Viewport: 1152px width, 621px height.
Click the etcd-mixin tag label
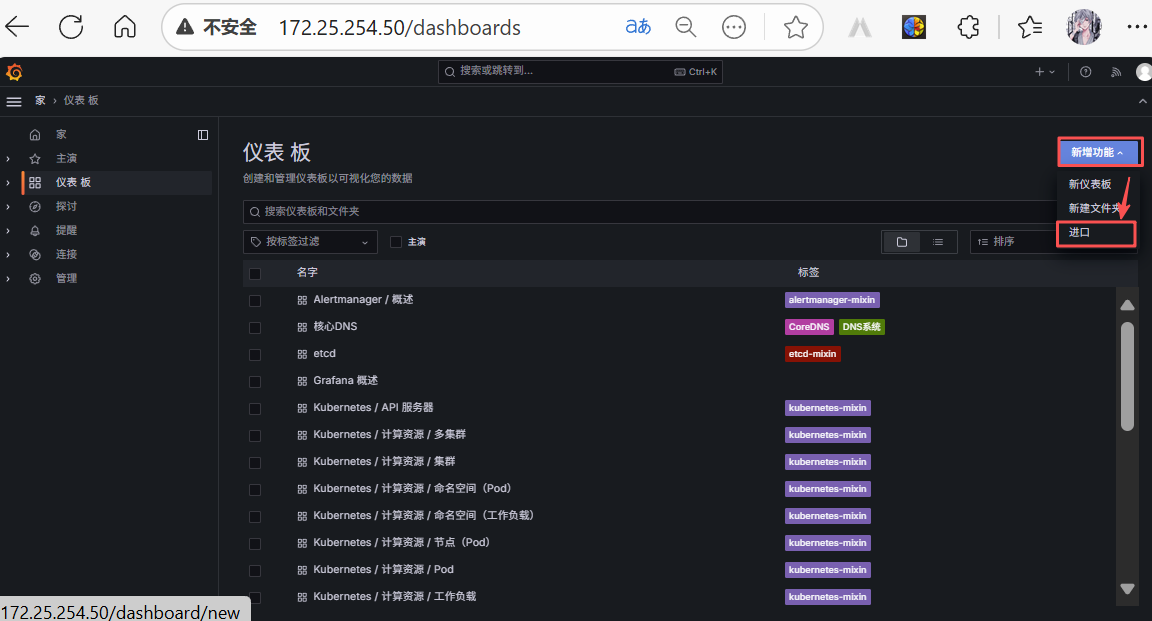812,354
